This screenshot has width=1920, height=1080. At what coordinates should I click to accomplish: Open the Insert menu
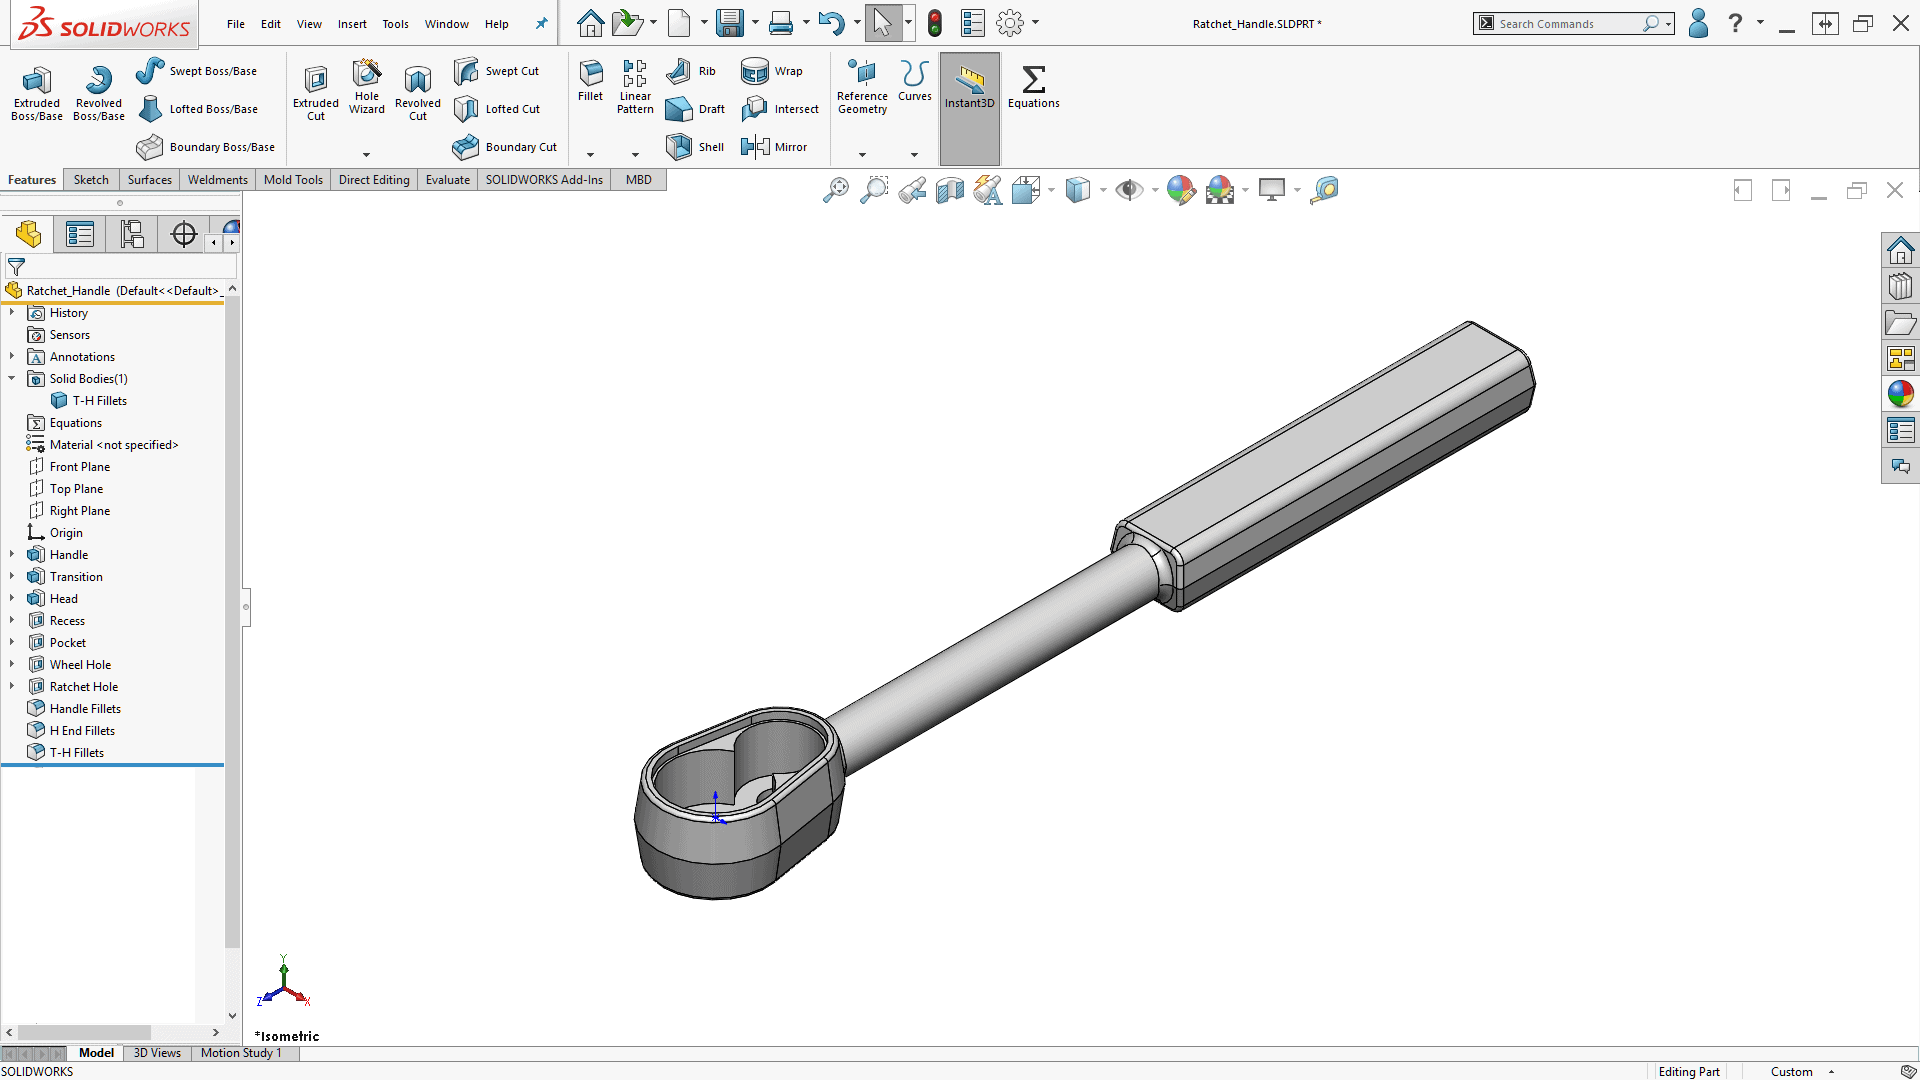click(x=352, y=24)
